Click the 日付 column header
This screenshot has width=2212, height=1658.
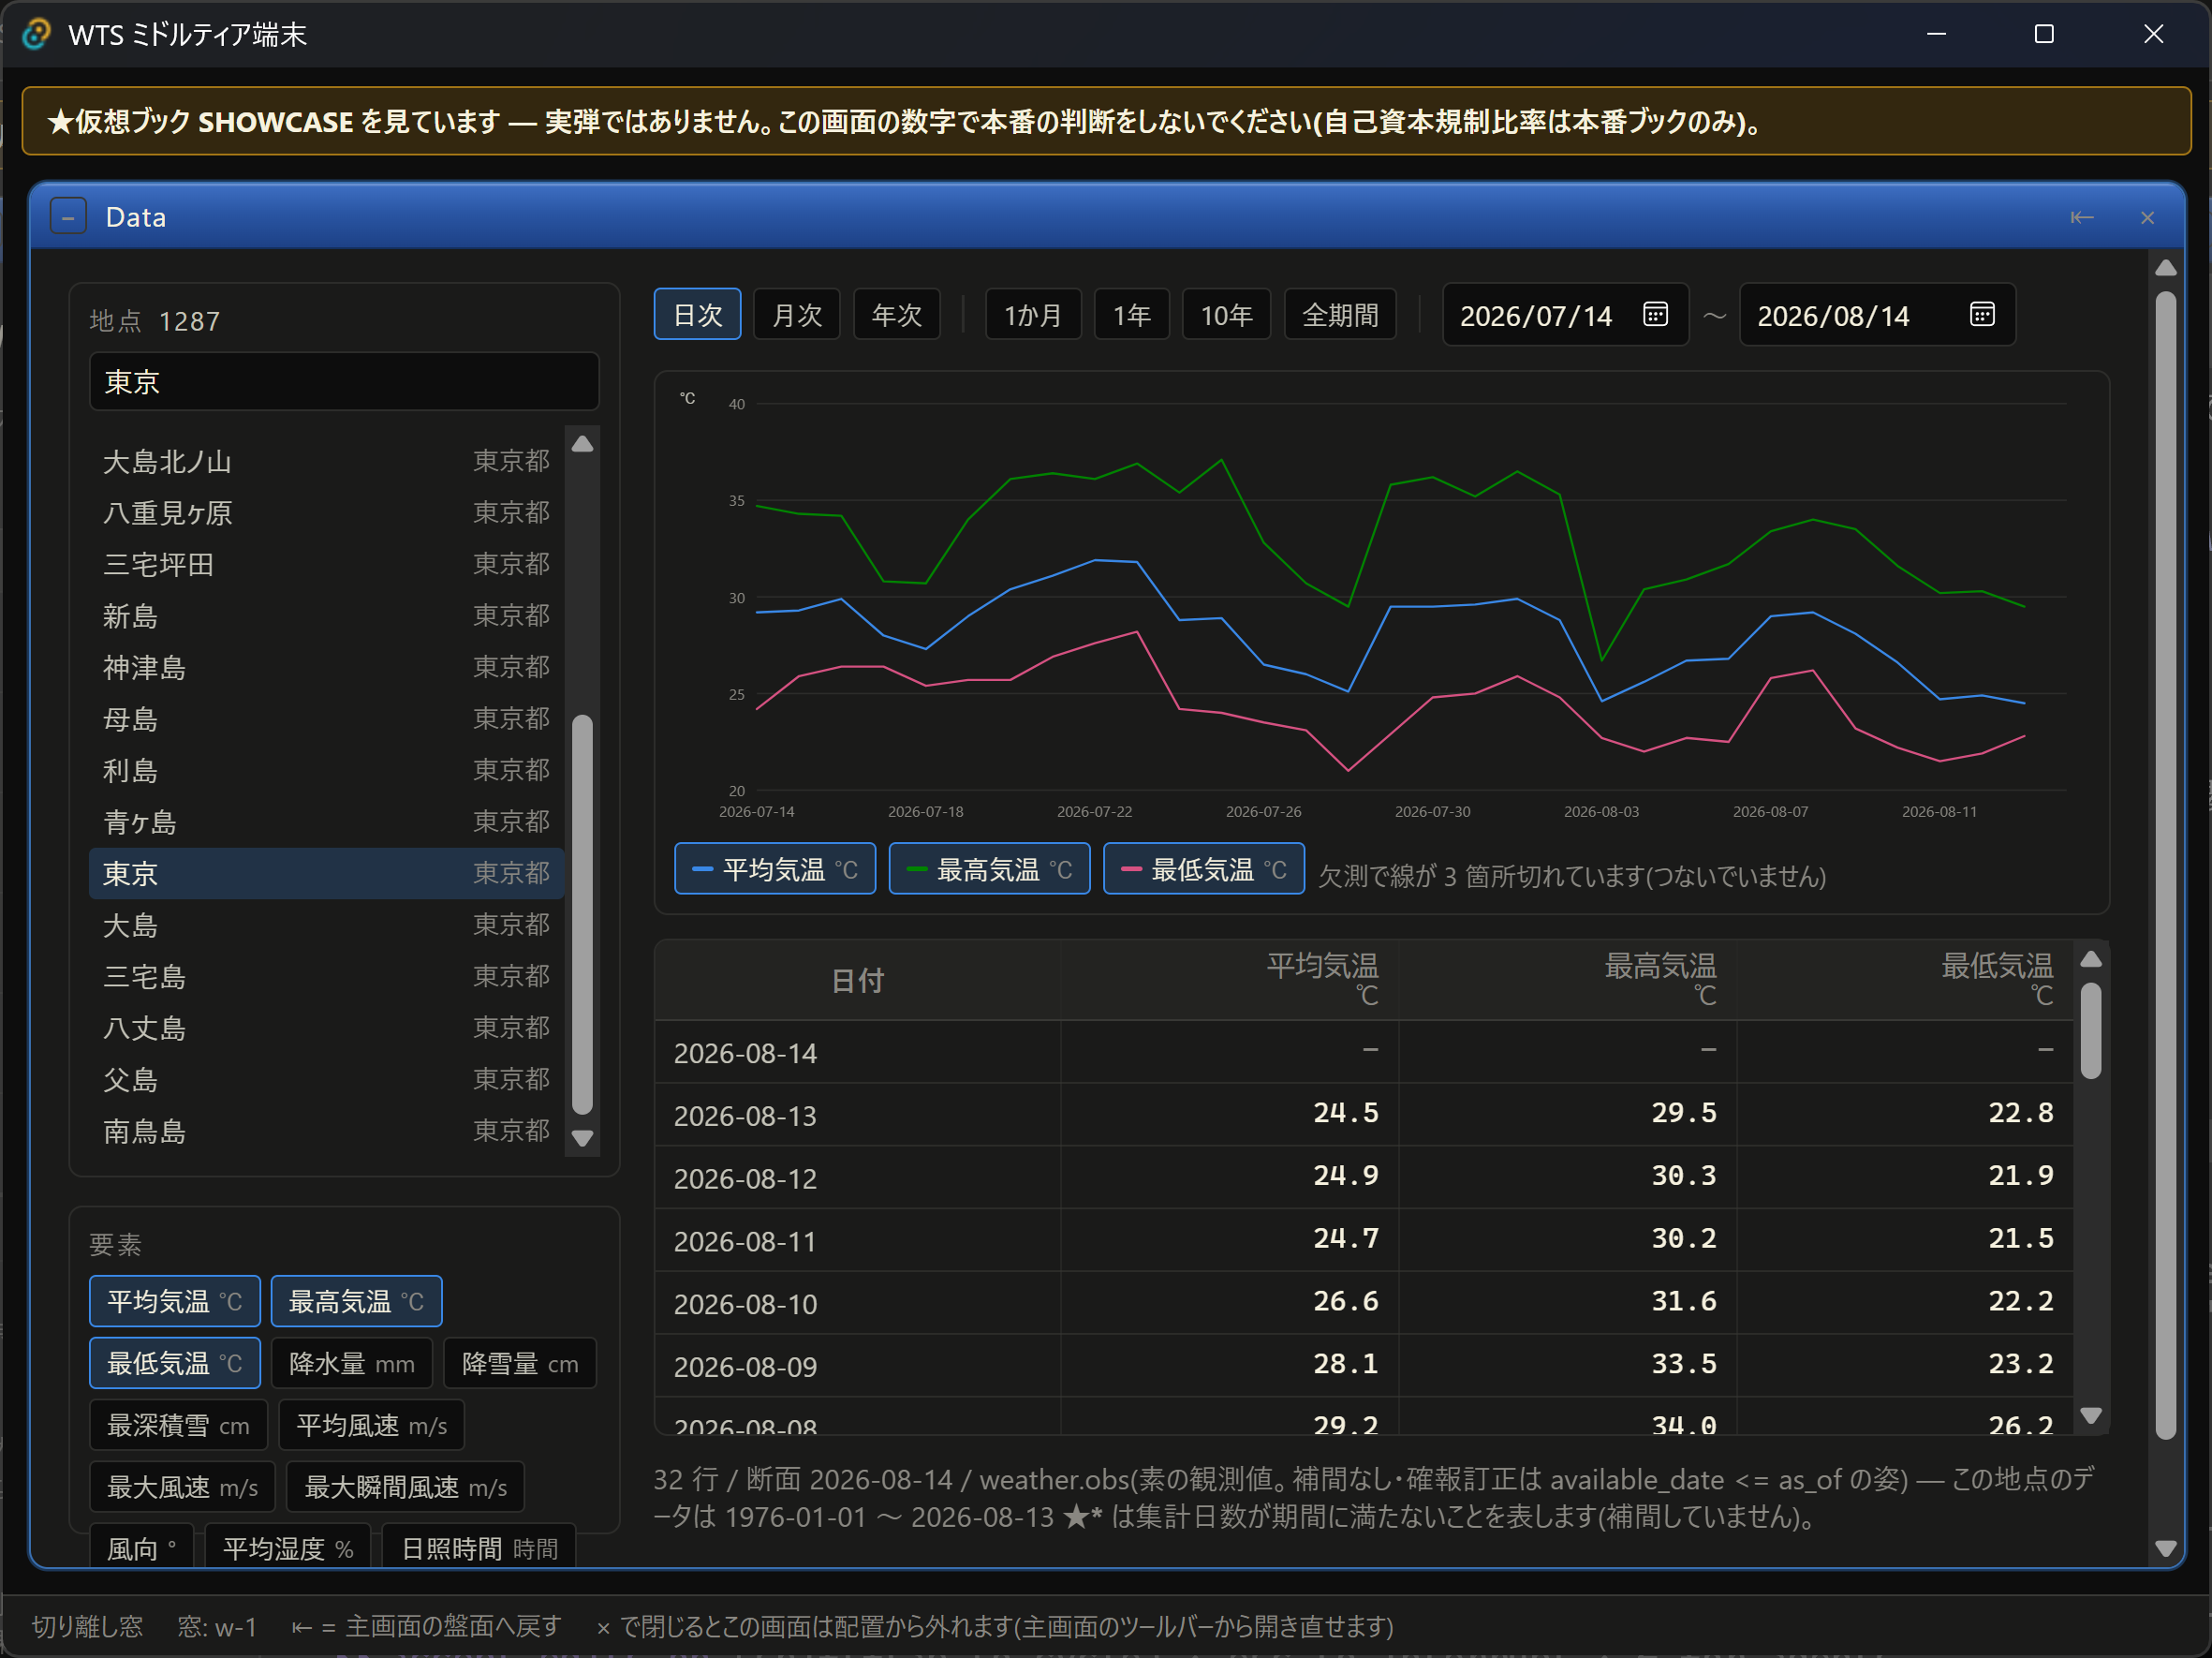[x=857, y=980]
